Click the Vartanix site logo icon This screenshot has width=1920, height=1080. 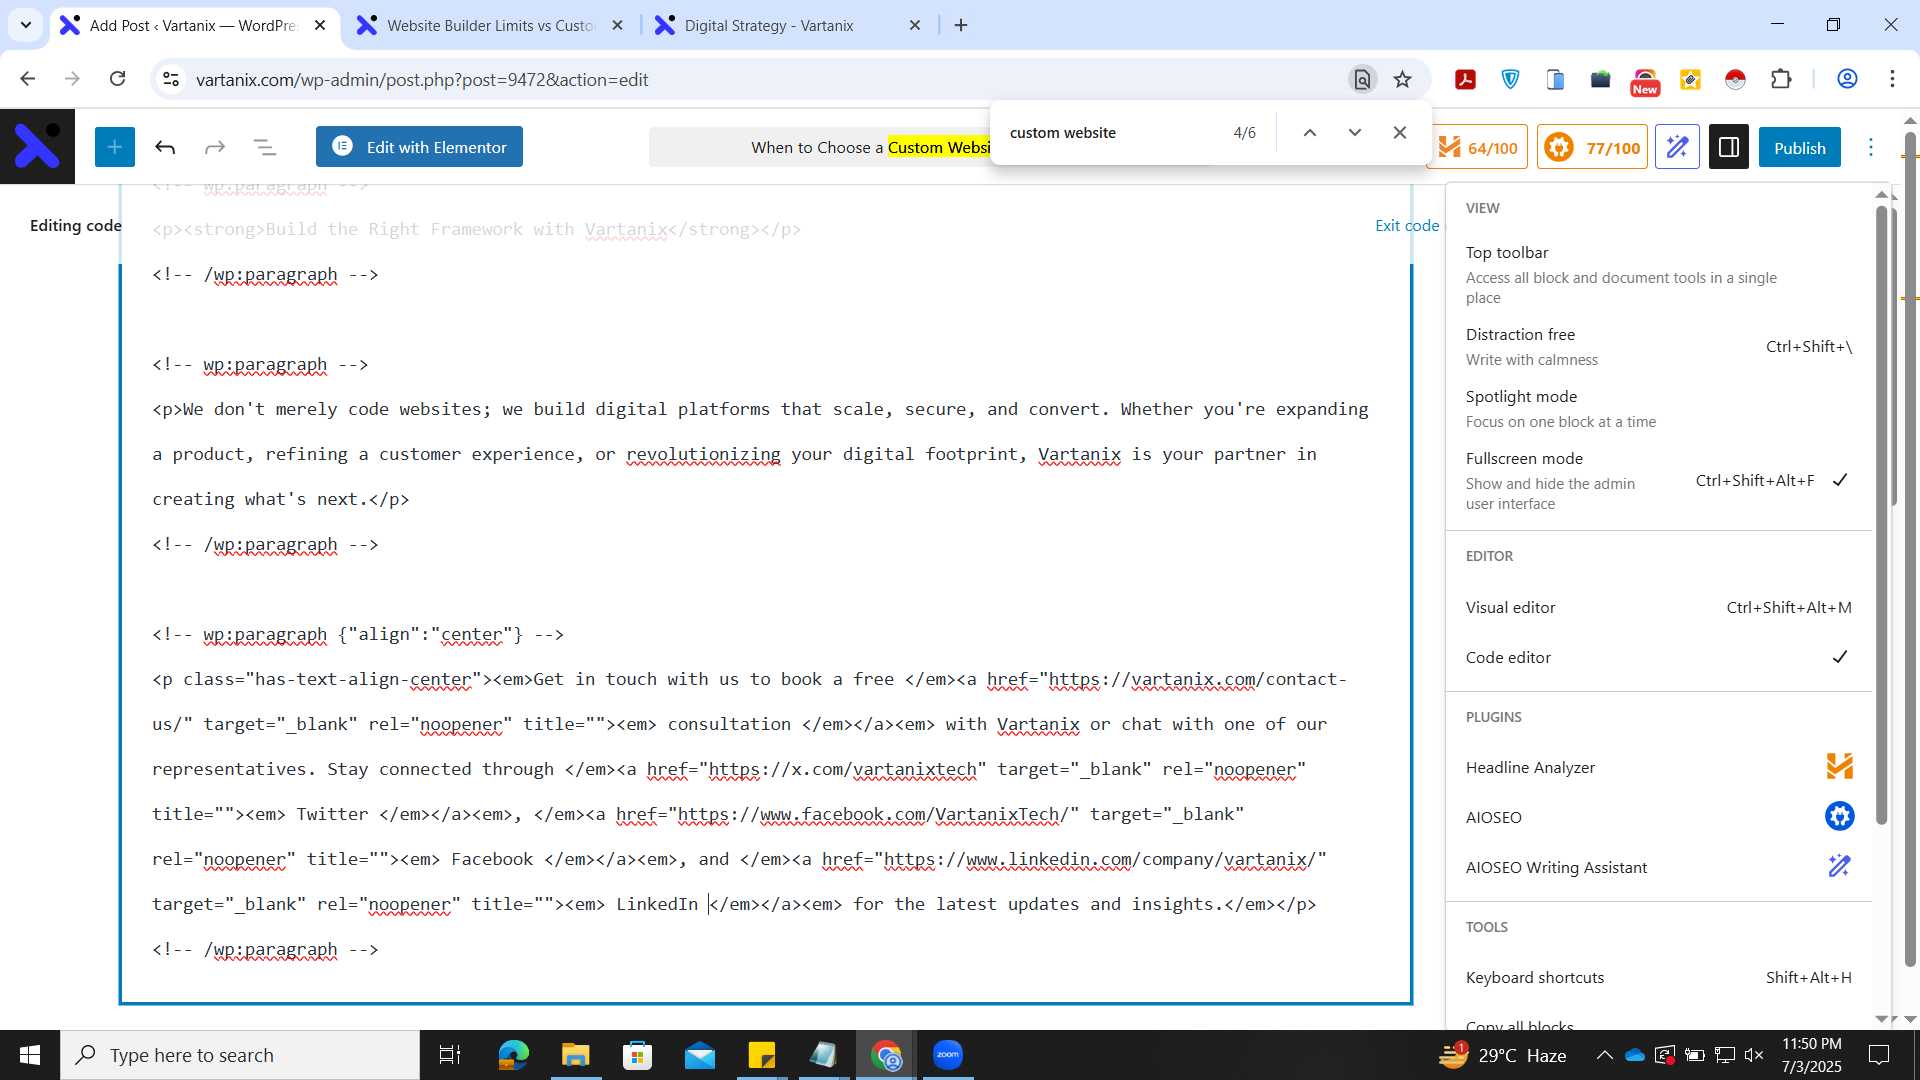click(37, 147)
